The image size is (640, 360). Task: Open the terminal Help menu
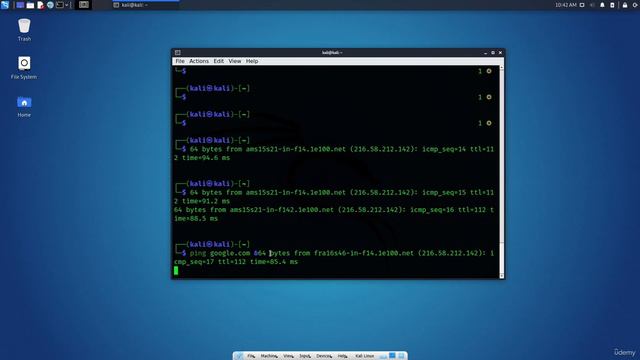click(x=252, y=61)
